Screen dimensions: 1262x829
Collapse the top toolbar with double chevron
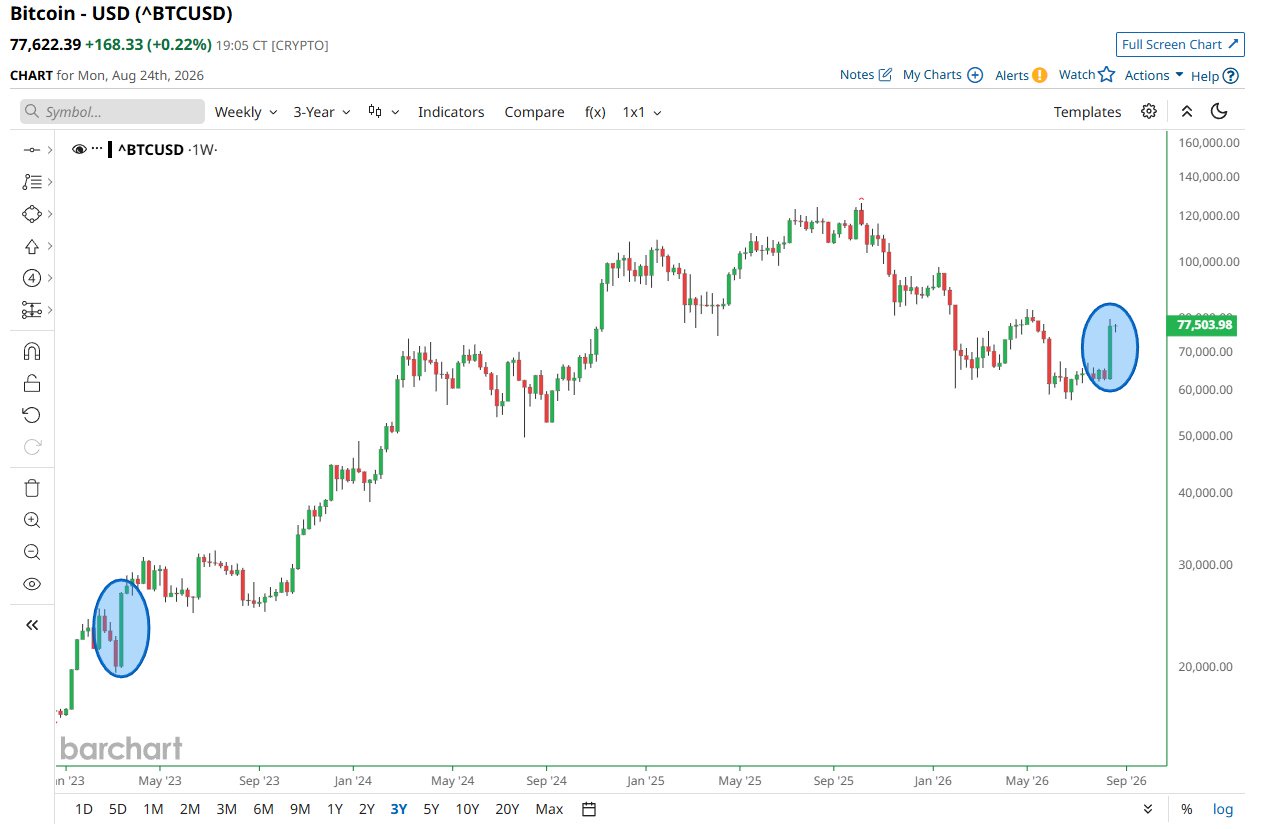tap(1186, 111)
